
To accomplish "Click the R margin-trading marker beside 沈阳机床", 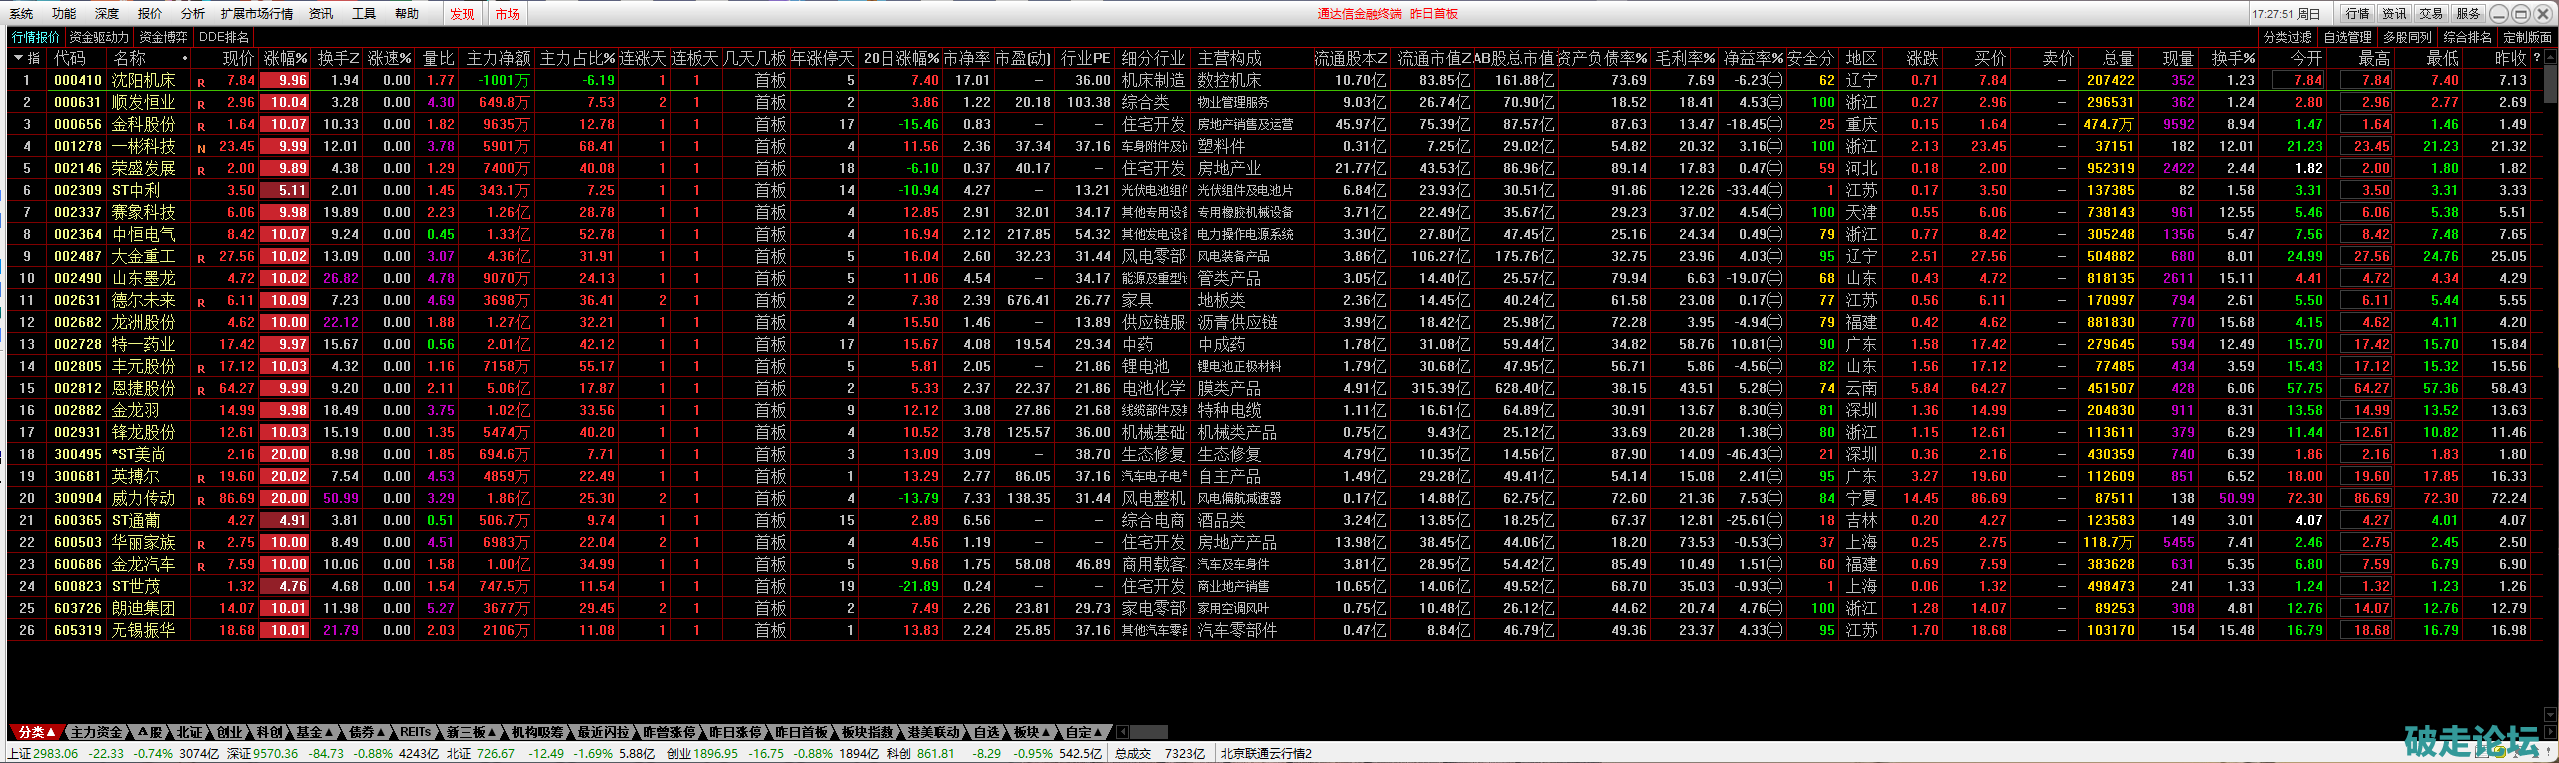I will tap(201, 82).
